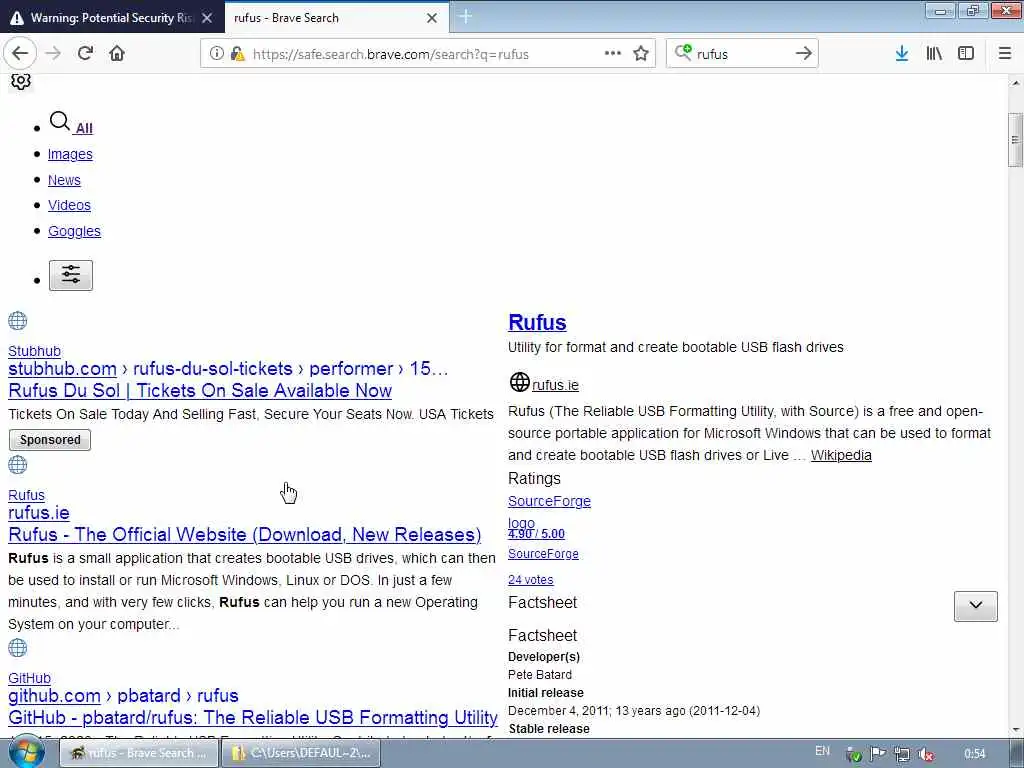Open Action Center flag tray icon
The width and height of the screenshot is (1024, 768).
click(878, 754)
